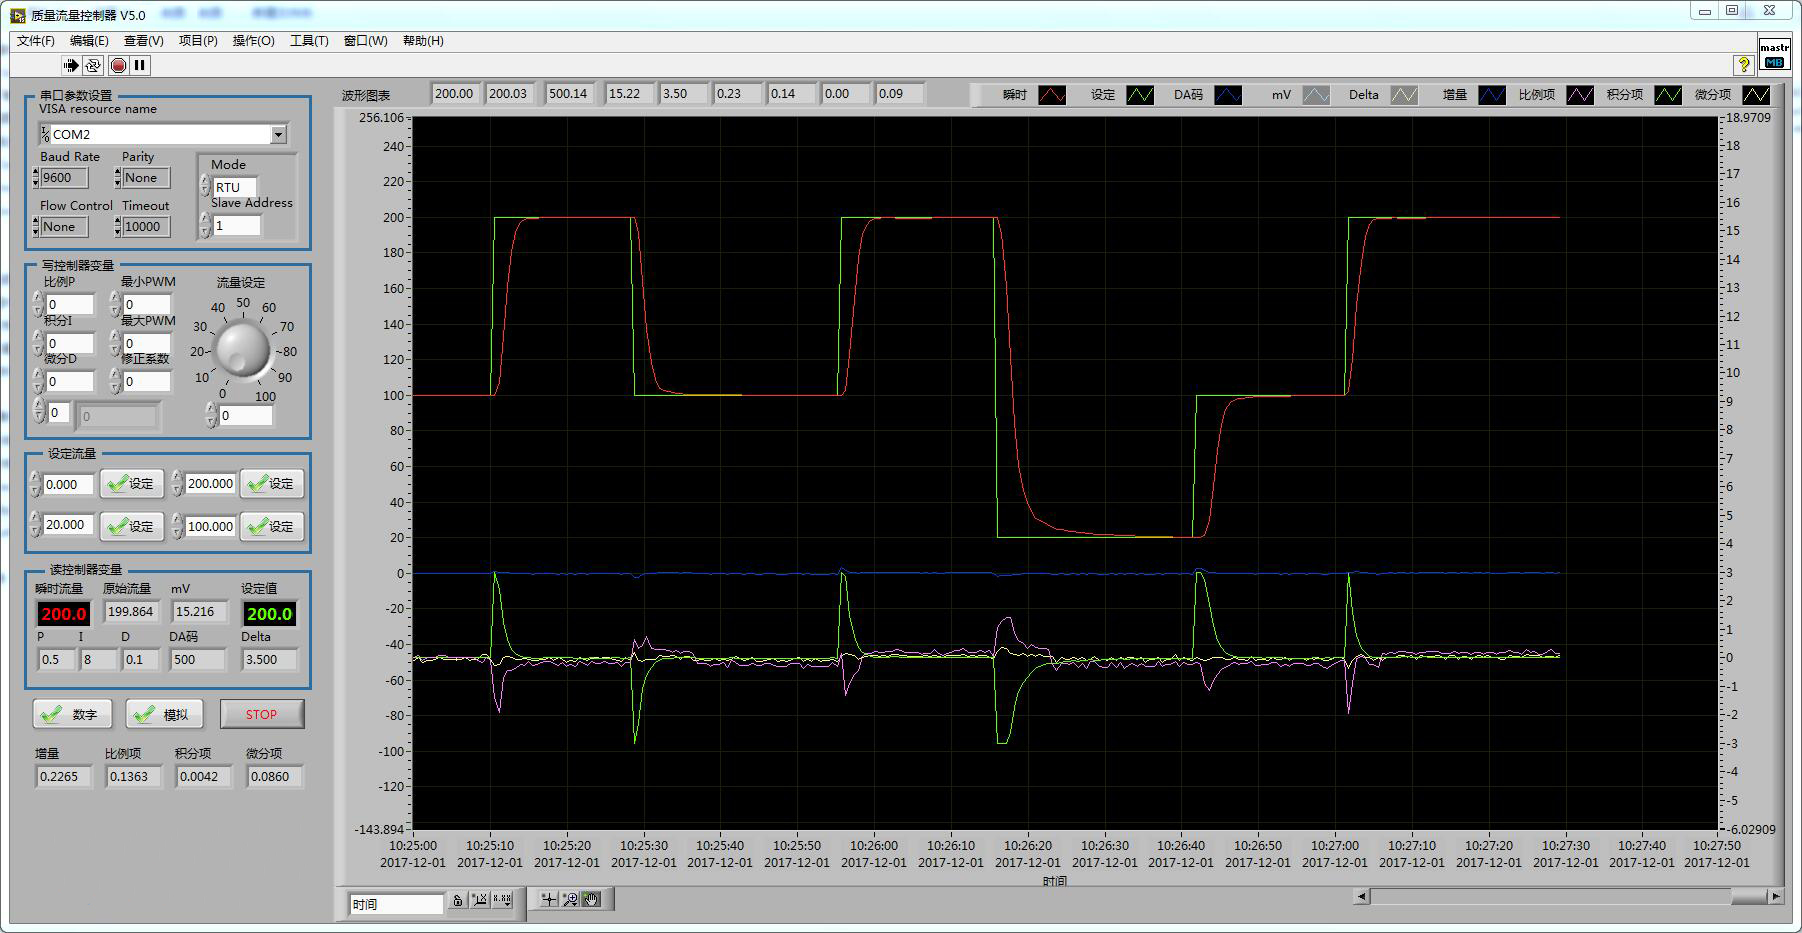
Task: Open the COM2 VISA resource dropdown
Action: [279, 134]
